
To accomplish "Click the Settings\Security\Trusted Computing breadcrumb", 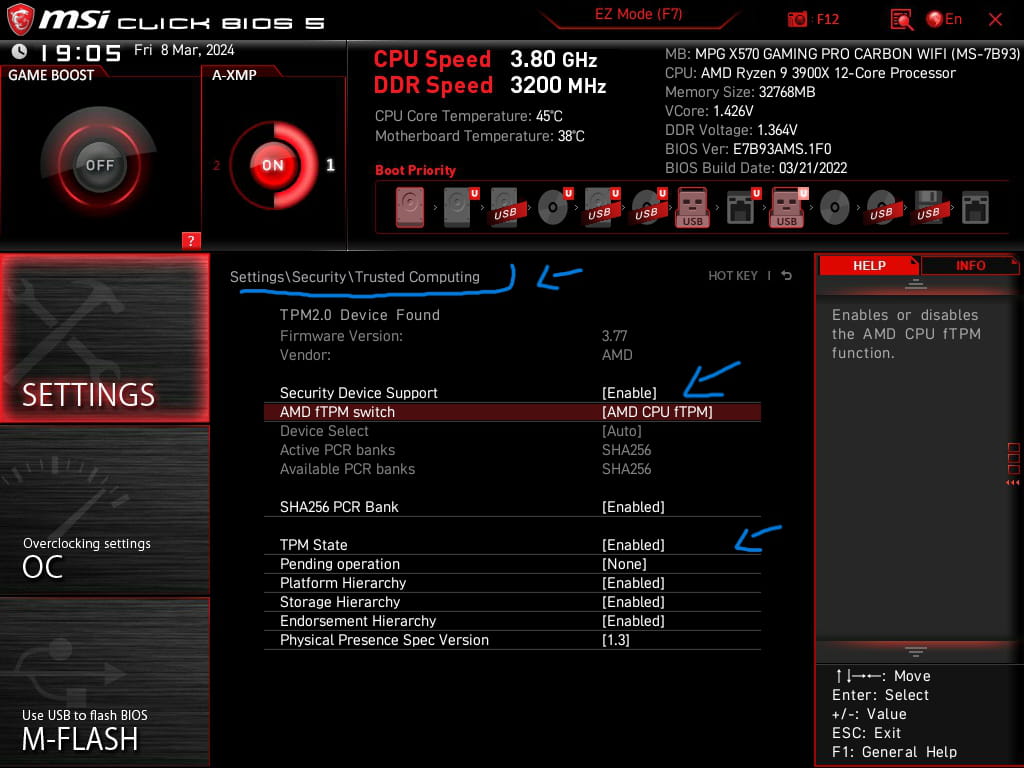I will (355, 277).
